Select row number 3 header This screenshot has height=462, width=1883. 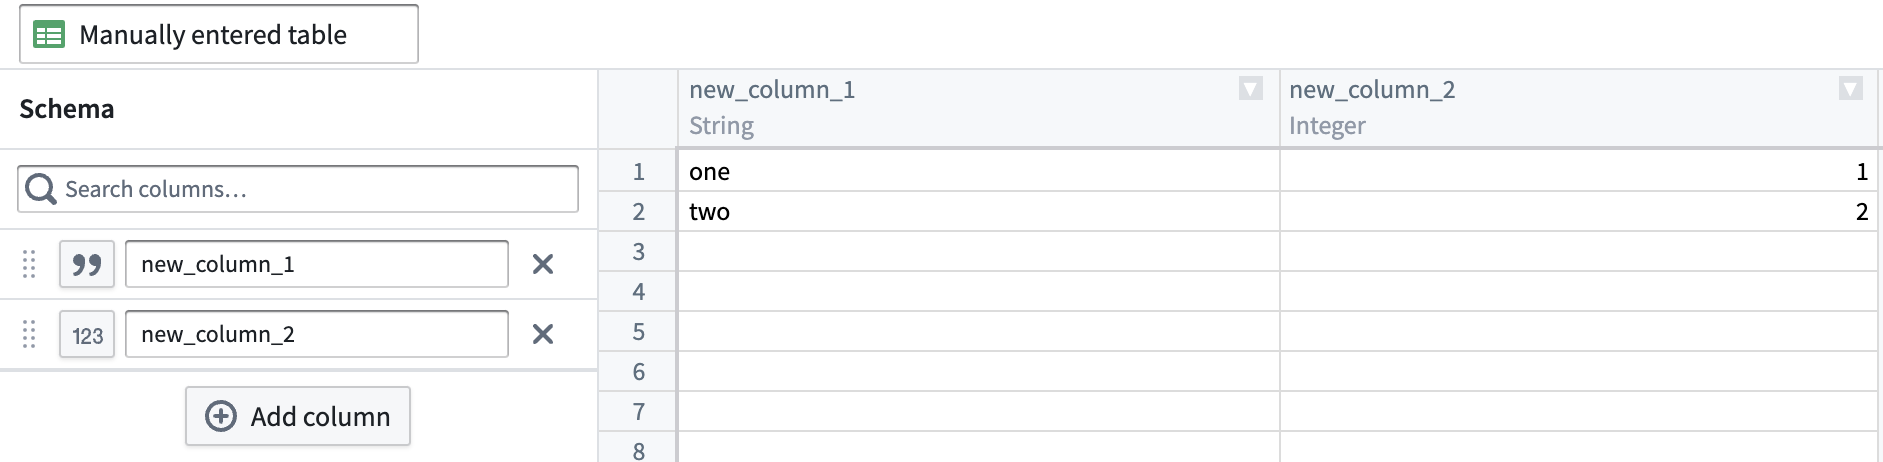coord(638,252)
